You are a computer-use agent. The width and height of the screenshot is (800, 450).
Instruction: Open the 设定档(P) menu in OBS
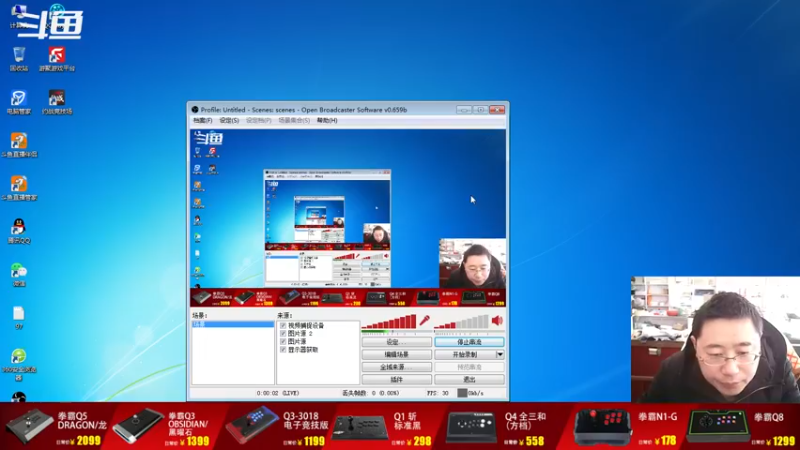pyautogui.click(x=259, y=121)
